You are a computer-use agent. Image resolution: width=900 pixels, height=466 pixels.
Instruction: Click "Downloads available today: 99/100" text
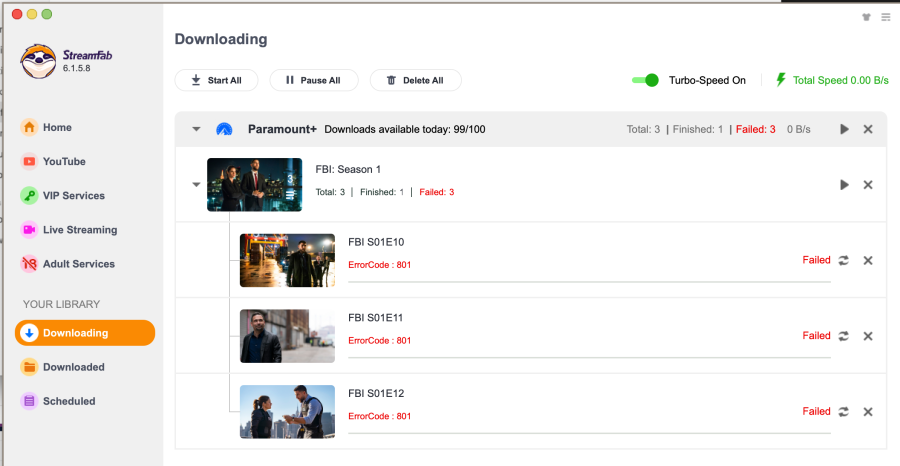[x=405, y=129]
